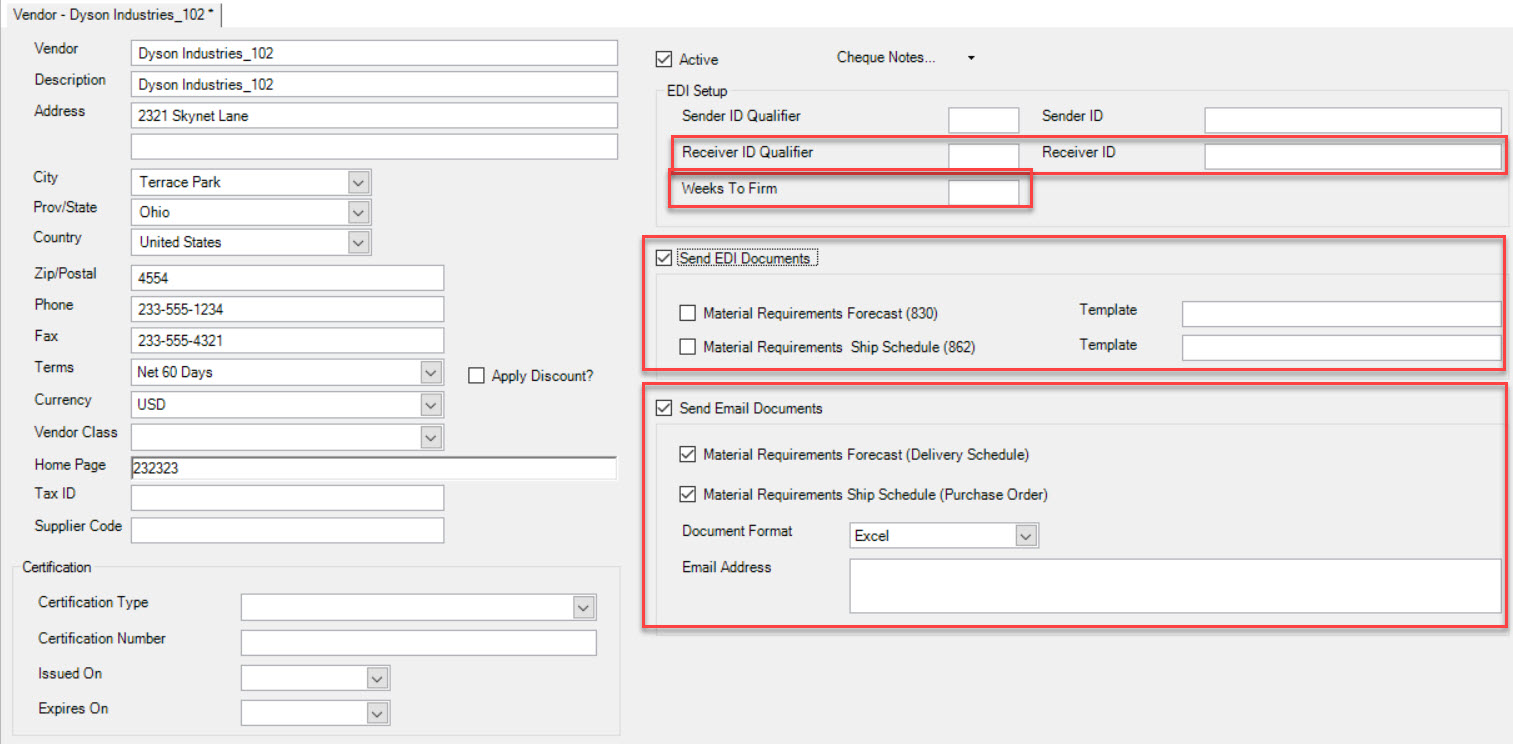
Task: Click the Zip/Postal field
Action: point(288,277)
